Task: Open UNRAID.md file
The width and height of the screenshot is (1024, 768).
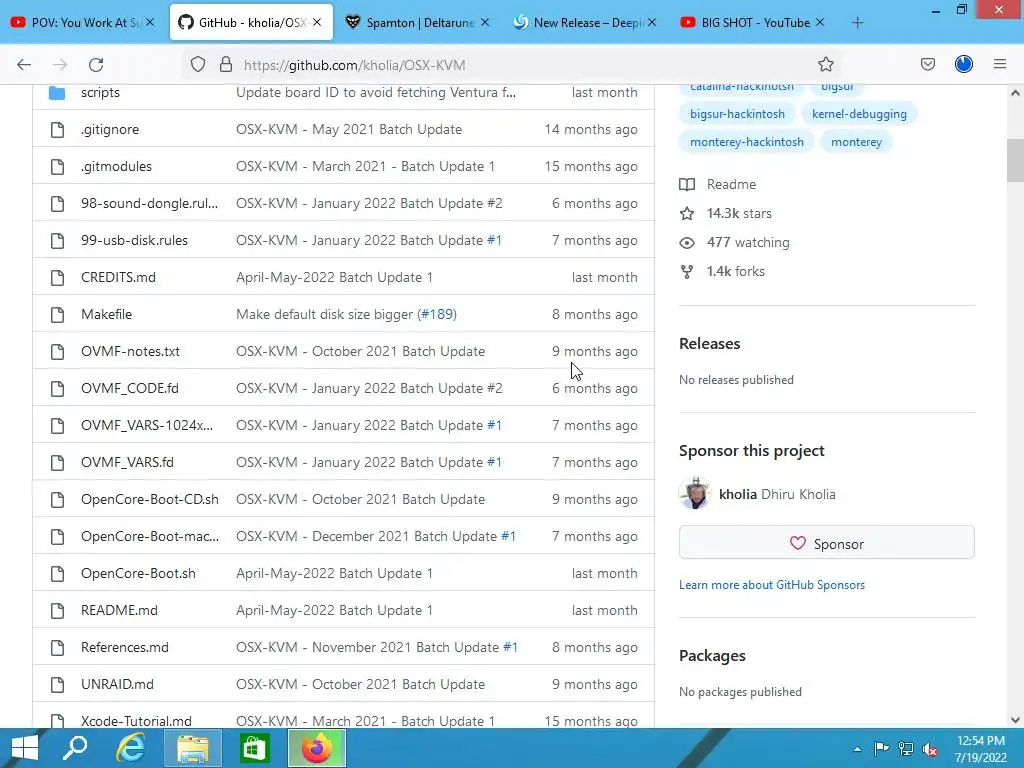Action: (x=118, y=684)
